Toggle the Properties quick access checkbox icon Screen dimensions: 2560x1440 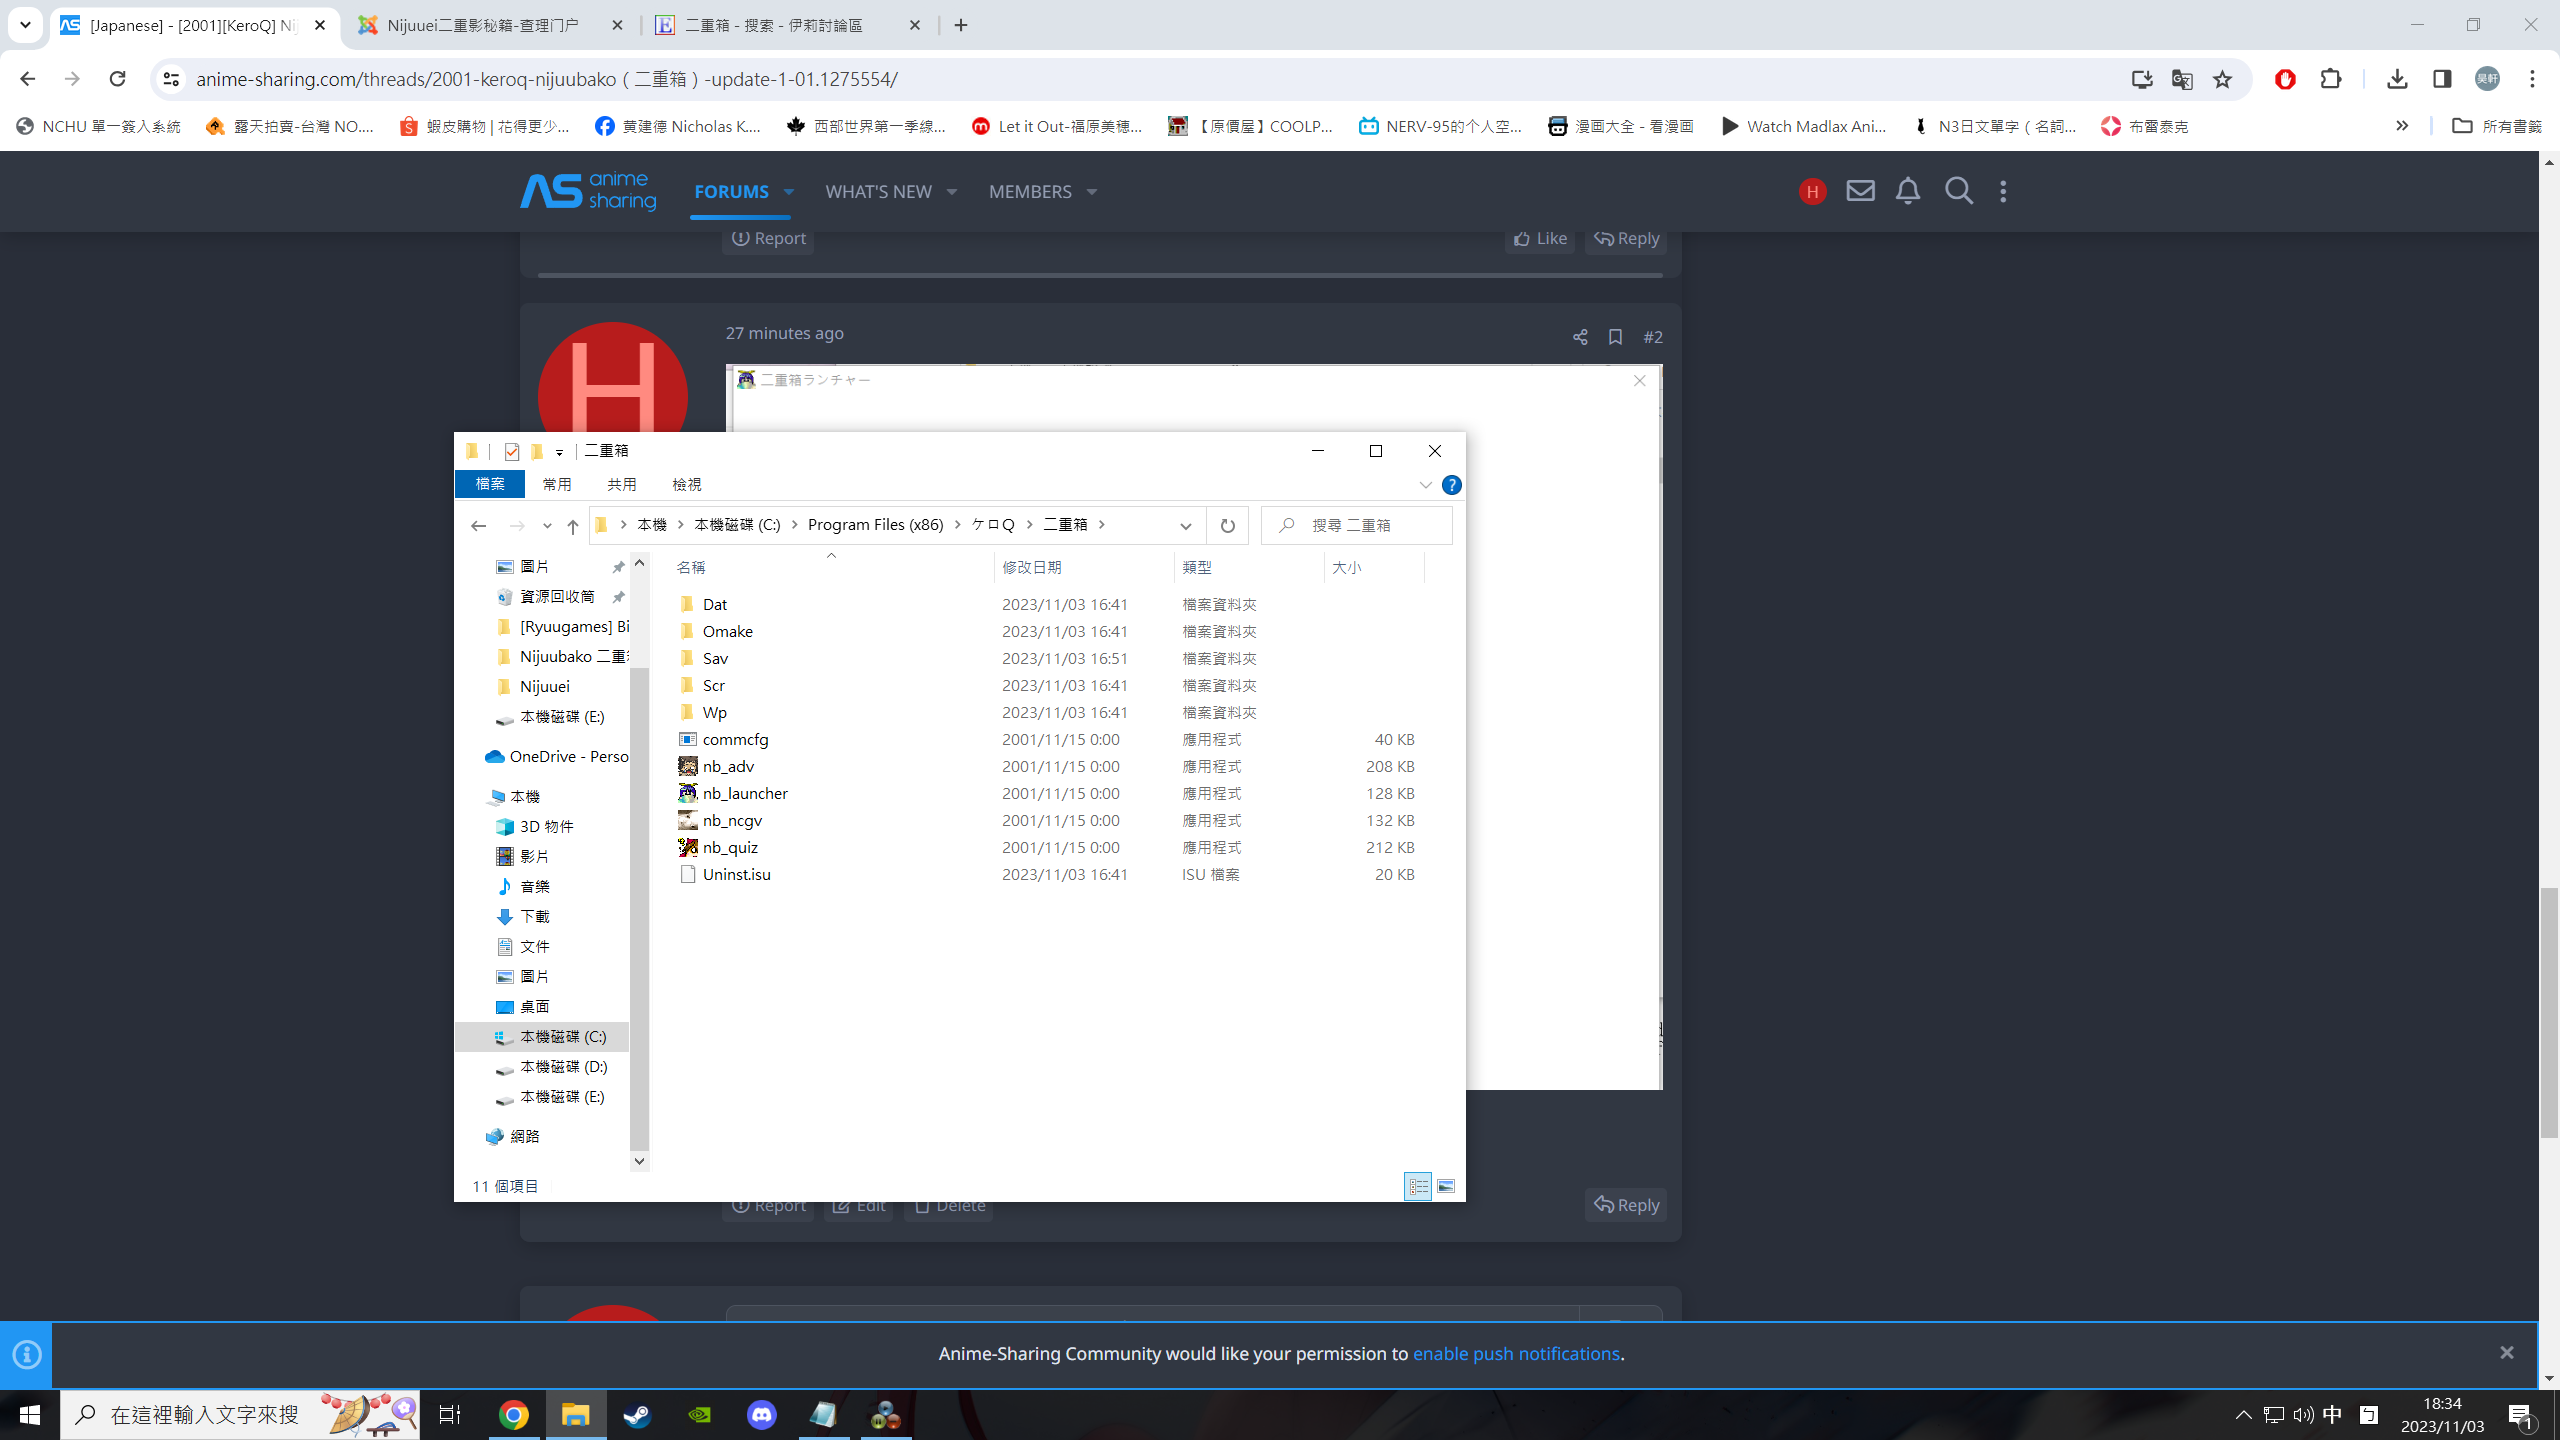click(512, 451)
